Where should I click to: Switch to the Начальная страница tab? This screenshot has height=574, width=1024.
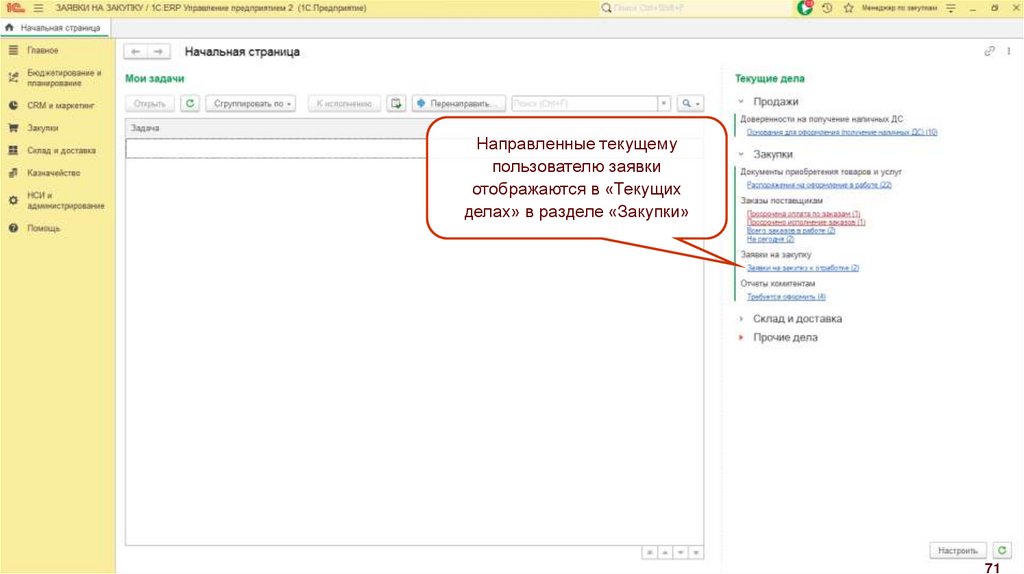[55, 28]
